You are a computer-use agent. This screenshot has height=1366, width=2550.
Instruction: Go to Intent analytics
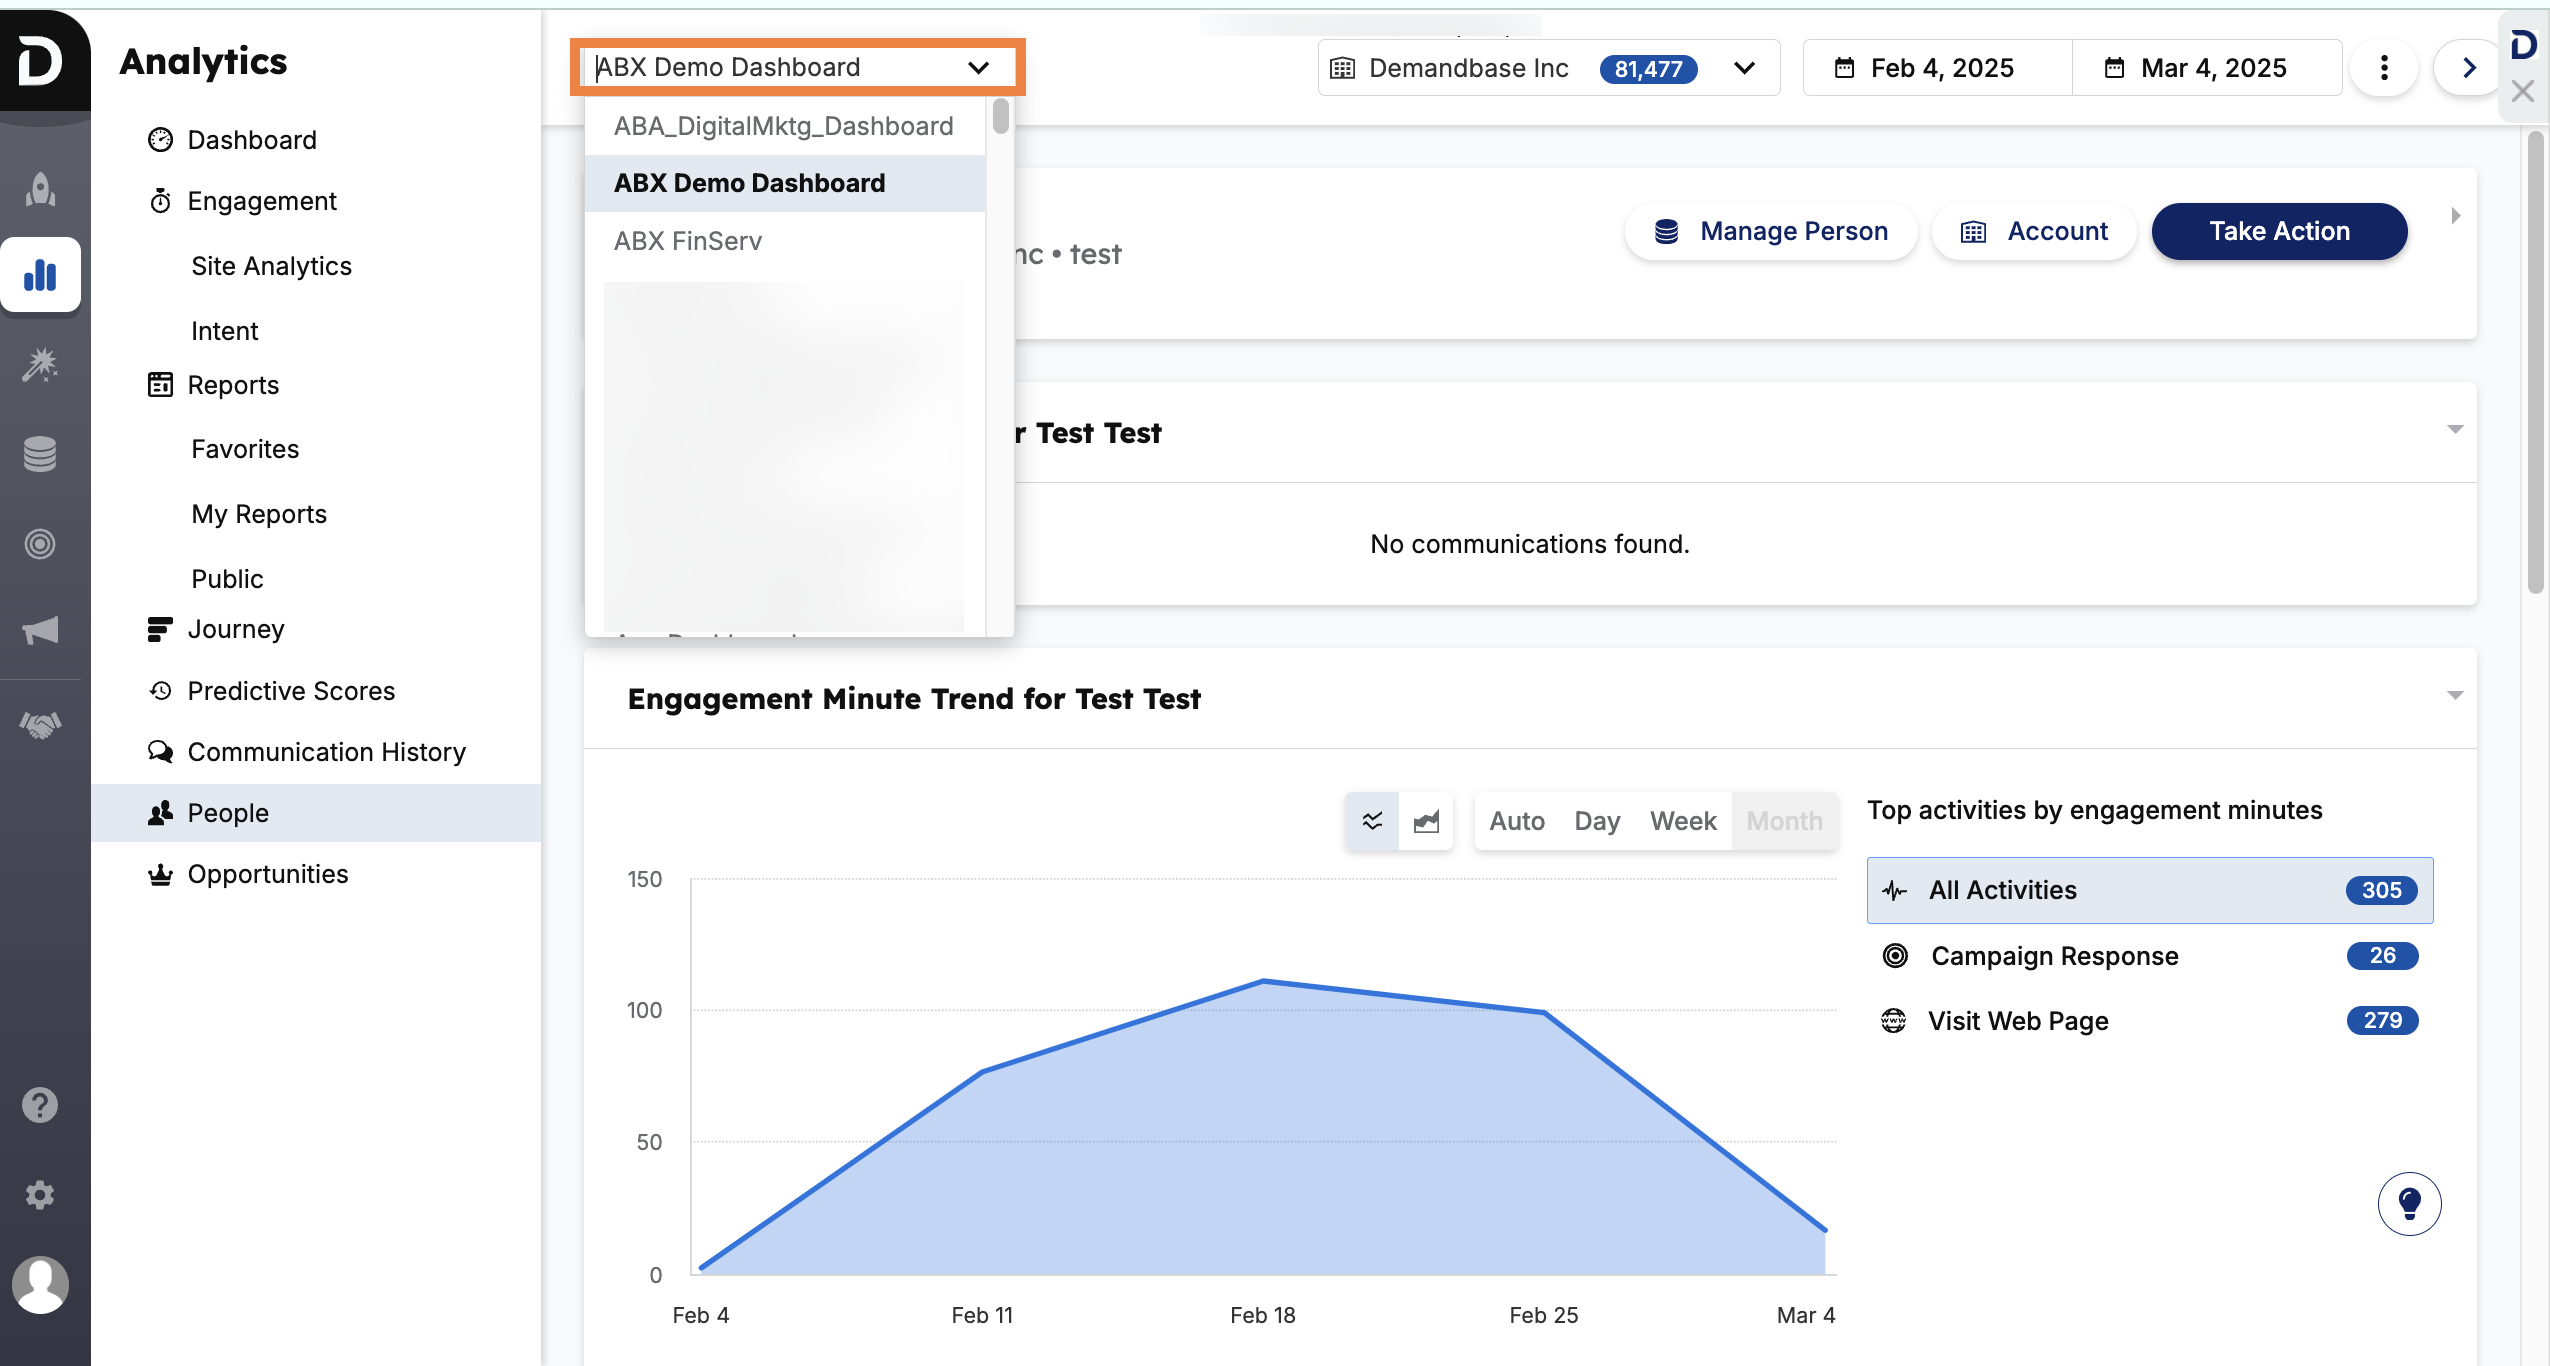224,331
